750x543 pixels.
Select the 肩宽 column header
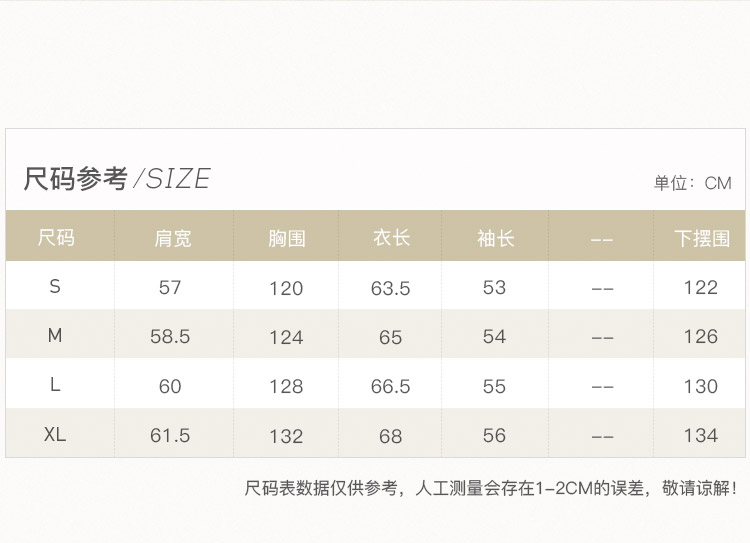(173, 238)
